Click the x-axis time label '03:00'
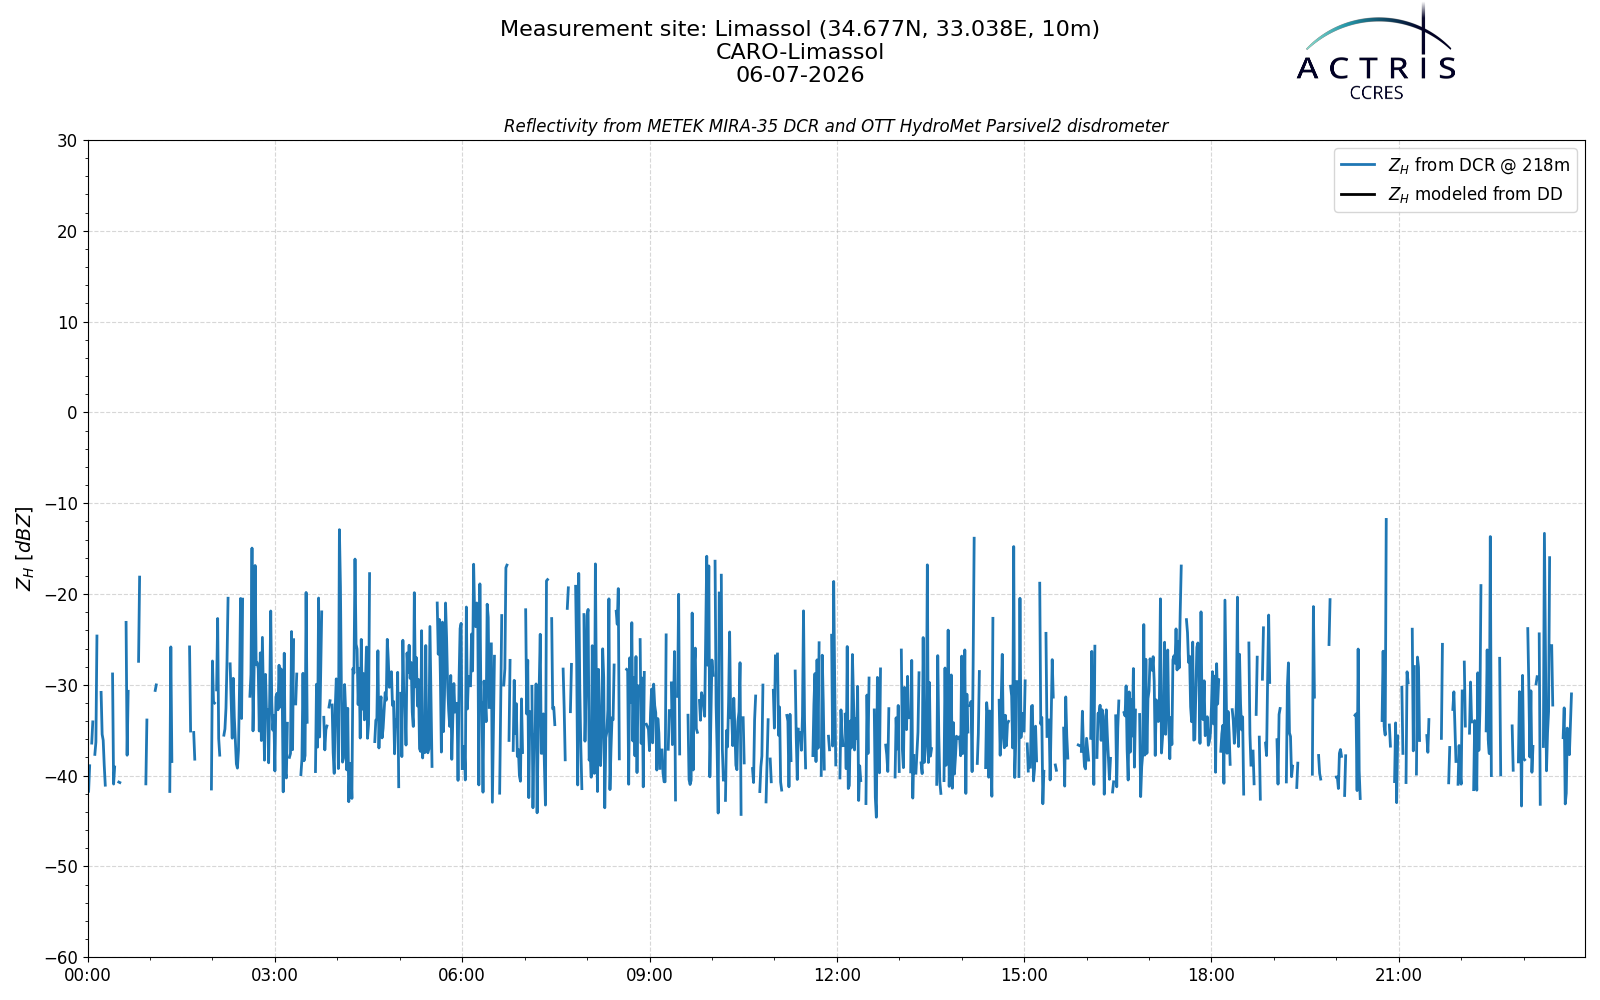 [x=275, y=975]
